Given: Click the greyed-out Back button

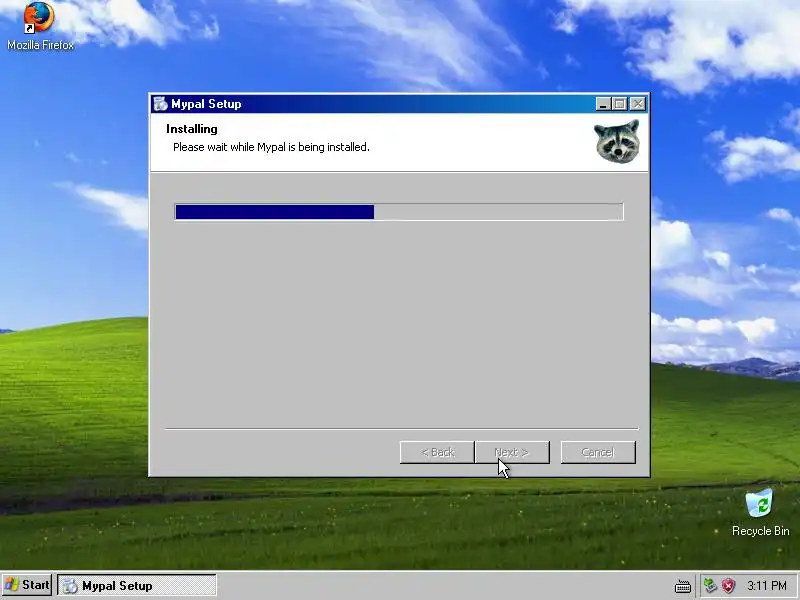Looking at the screenshot, I should tap(437, 453).
